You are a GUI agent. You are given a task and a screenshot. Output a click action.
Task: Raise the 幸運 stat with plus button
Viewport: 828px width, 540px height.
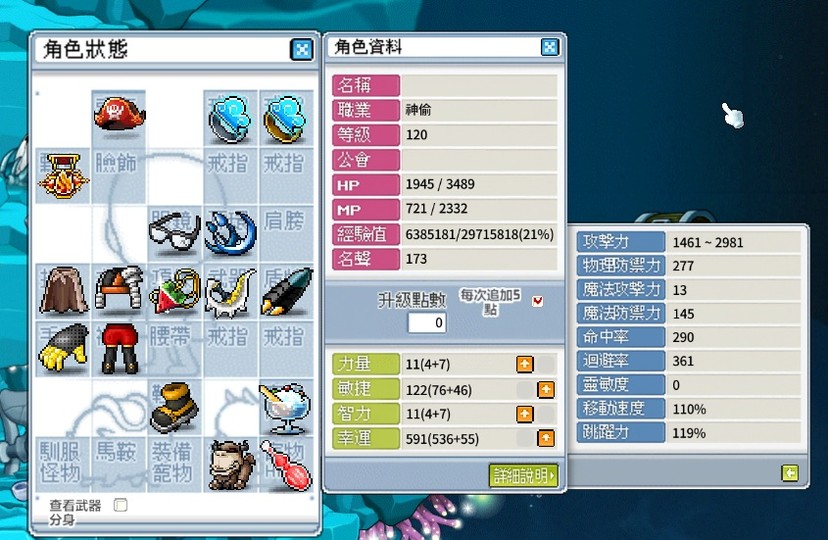point(546,438)
